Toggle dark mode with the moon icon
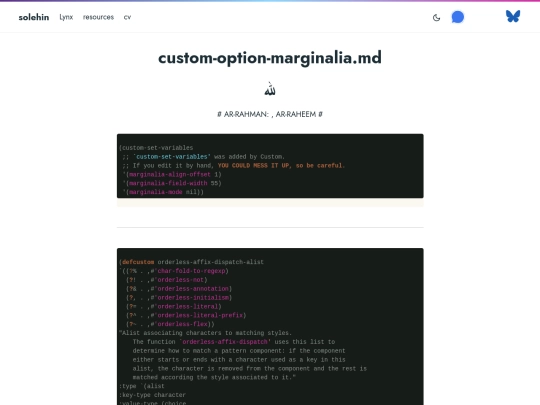The height and width of the screenshot is (405, 540). (x=436, y=17)
